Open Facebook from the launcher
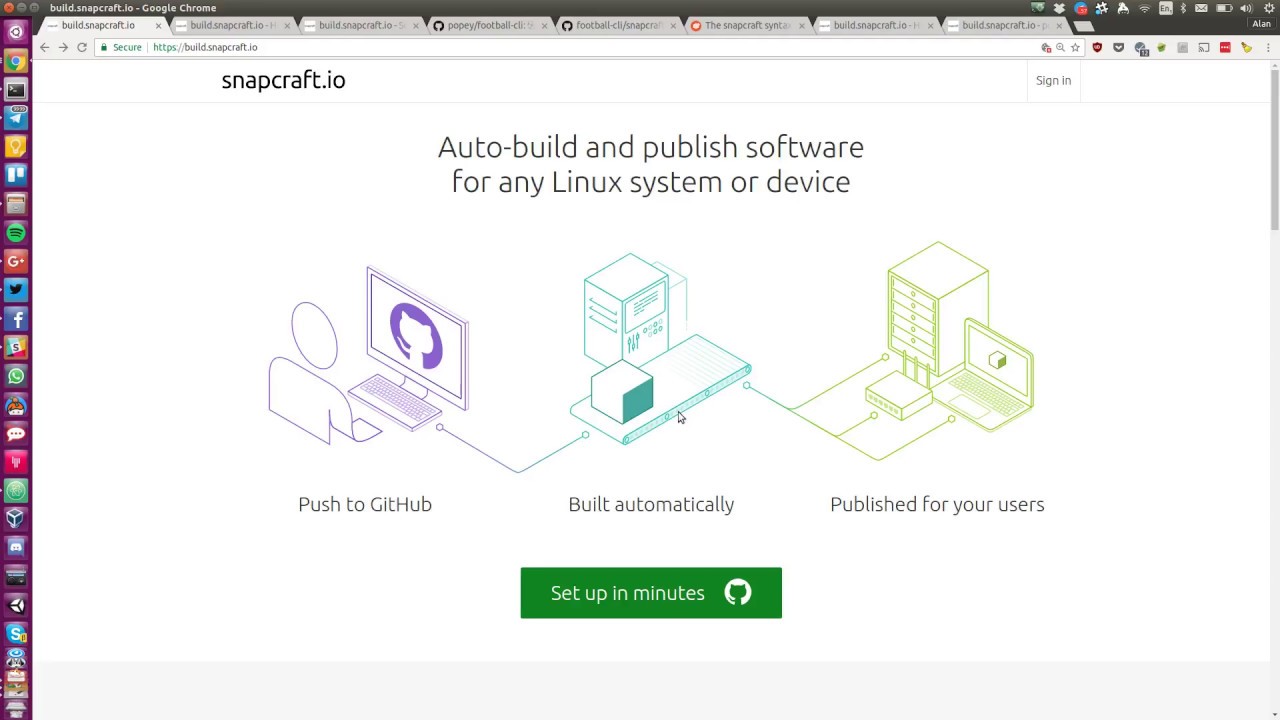Viewport: 1280px width, 720px height. coord(16,319)
